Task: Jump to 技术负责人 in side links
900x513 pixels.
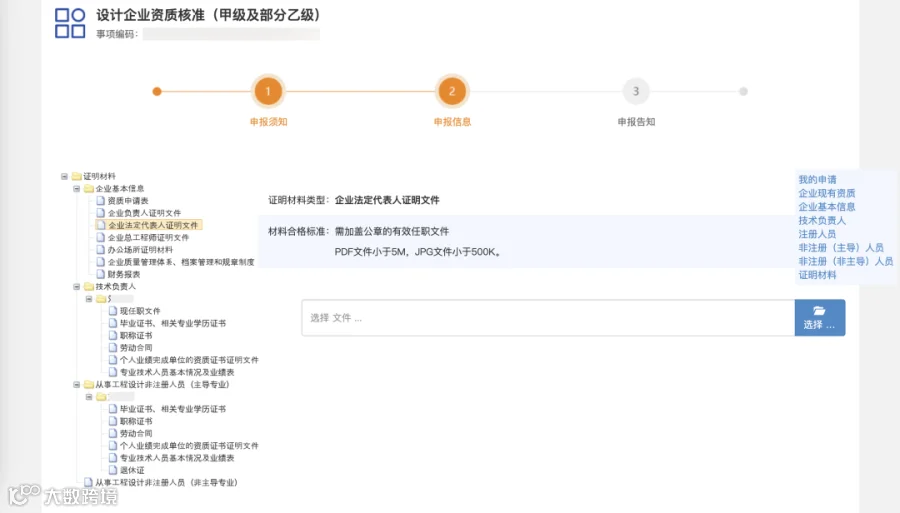Action: click(x=822, y=220)
